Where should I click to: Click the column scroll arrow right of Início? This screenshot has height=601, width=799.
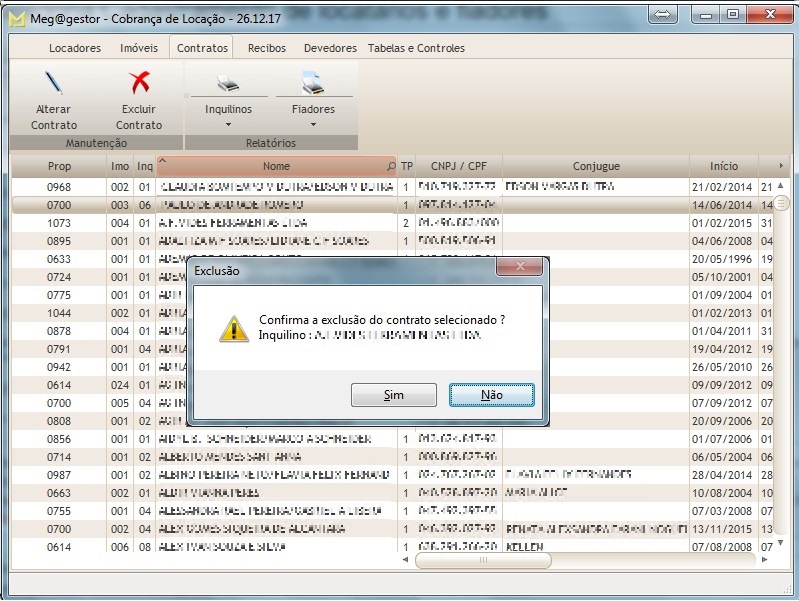click(x=781, y=166)
